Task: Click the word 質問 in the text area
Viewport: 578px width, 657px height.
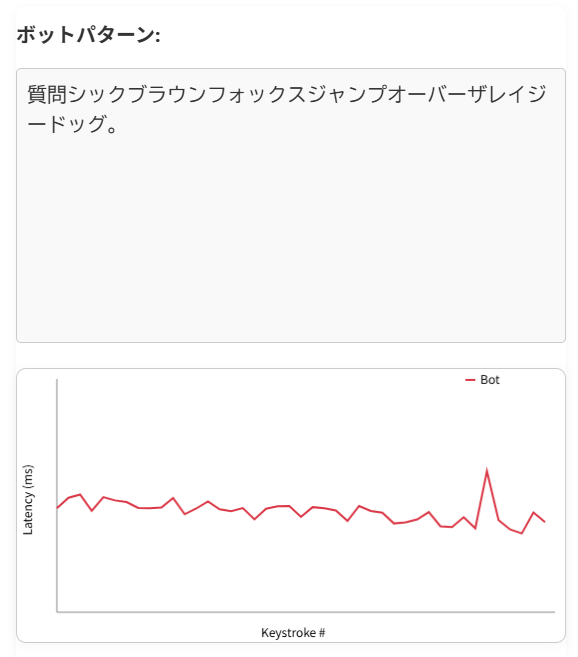Action: [x=47, y=94]
